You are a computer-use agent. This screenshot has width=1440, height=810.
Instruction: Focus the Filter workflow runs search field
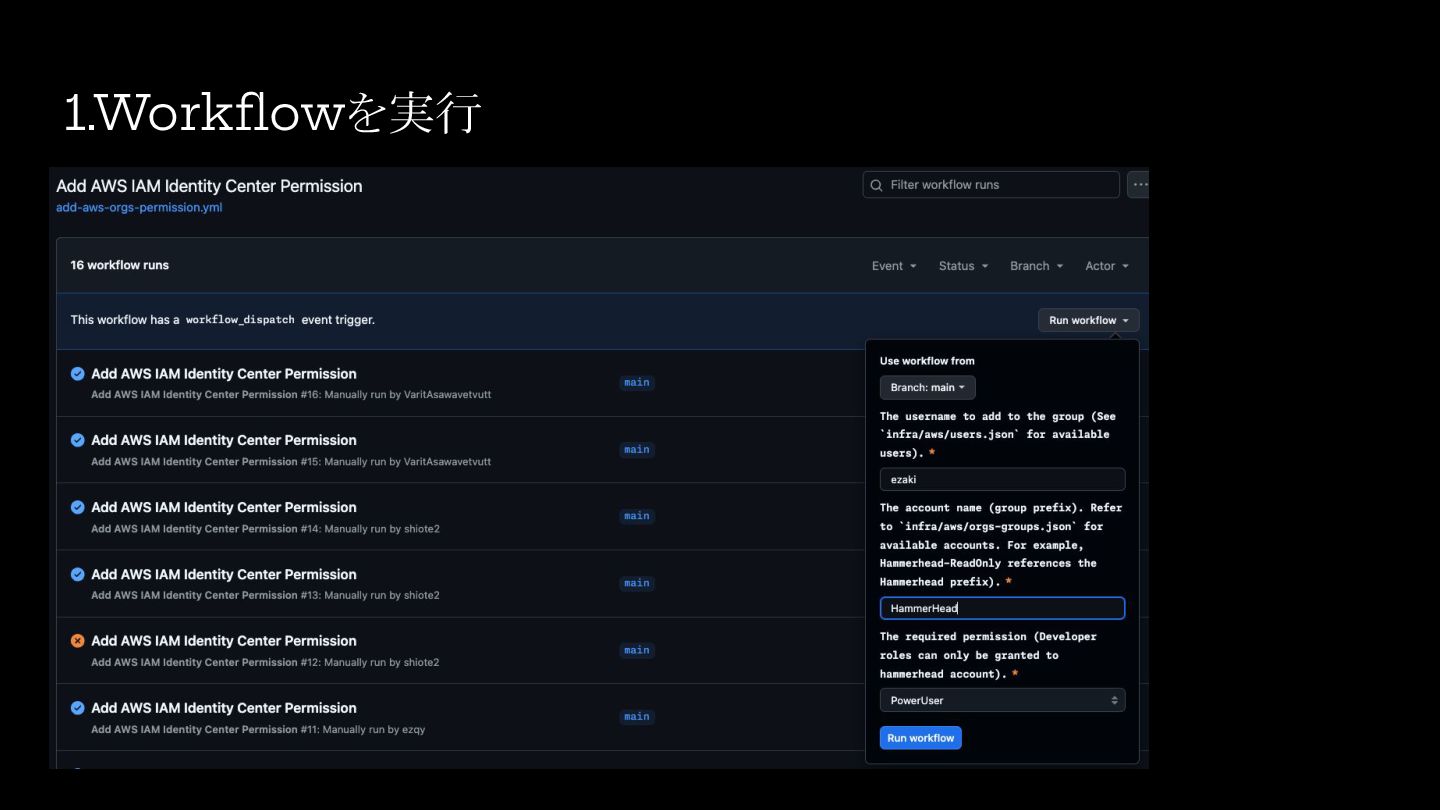(x=991, y=185)
